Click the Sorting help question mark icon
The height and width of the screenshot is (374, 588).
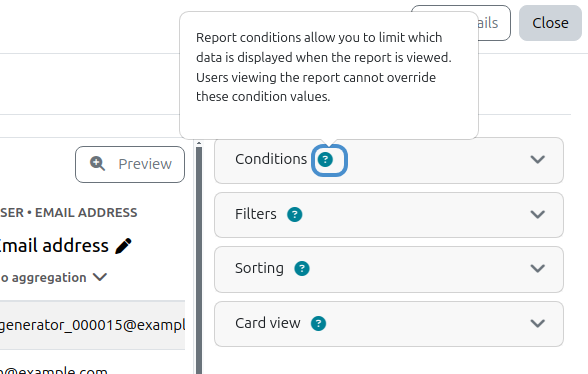point(302,269)
